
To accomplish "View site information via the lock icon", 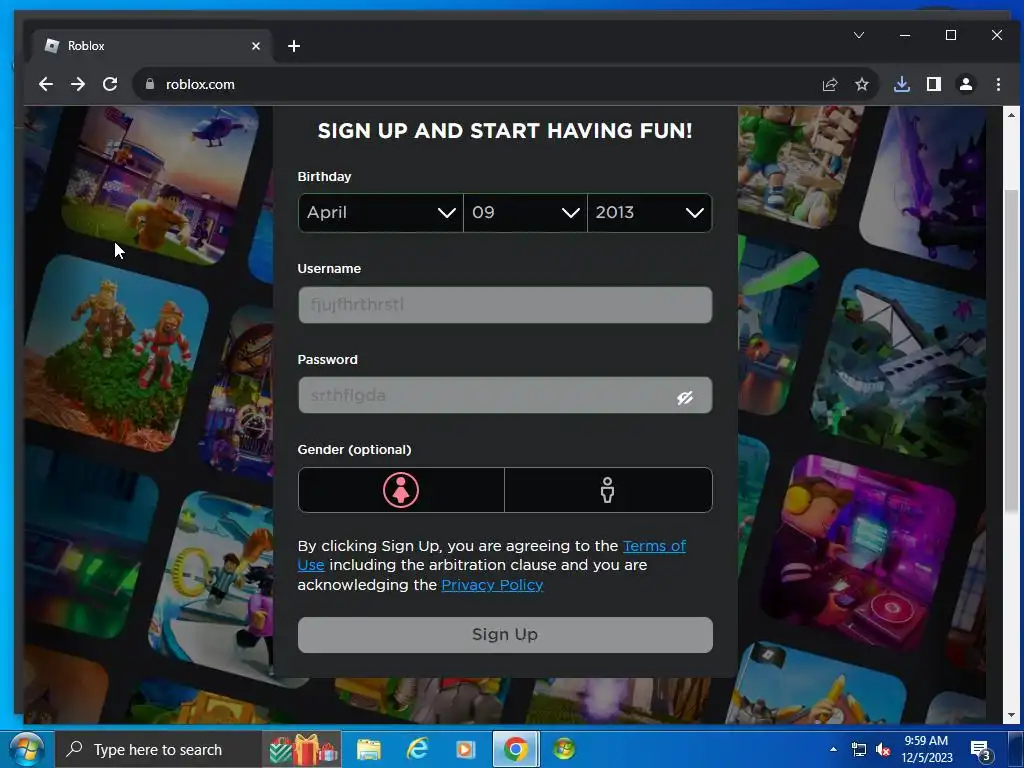I will (150, 84).
